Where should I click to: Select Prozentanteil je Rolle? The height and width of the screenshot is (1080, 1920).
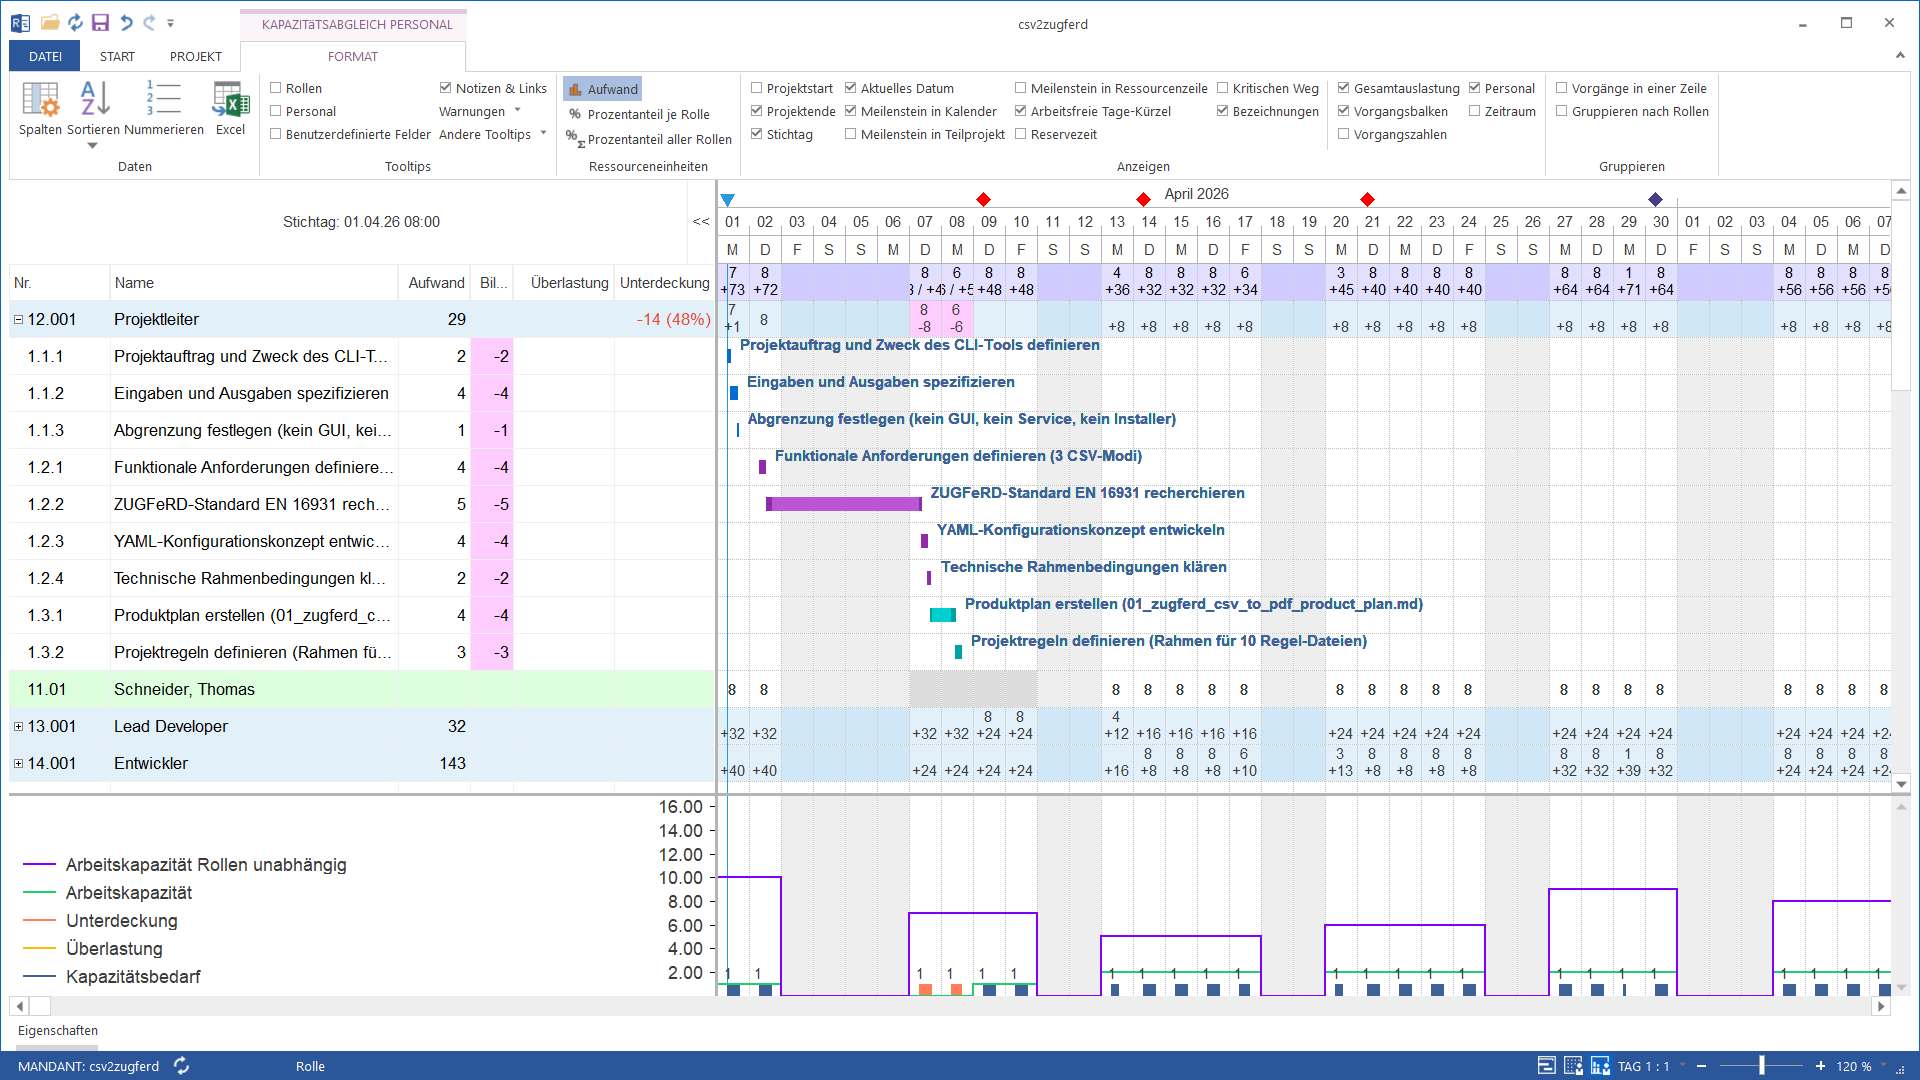pyautogui.click(x=639, y=114)
